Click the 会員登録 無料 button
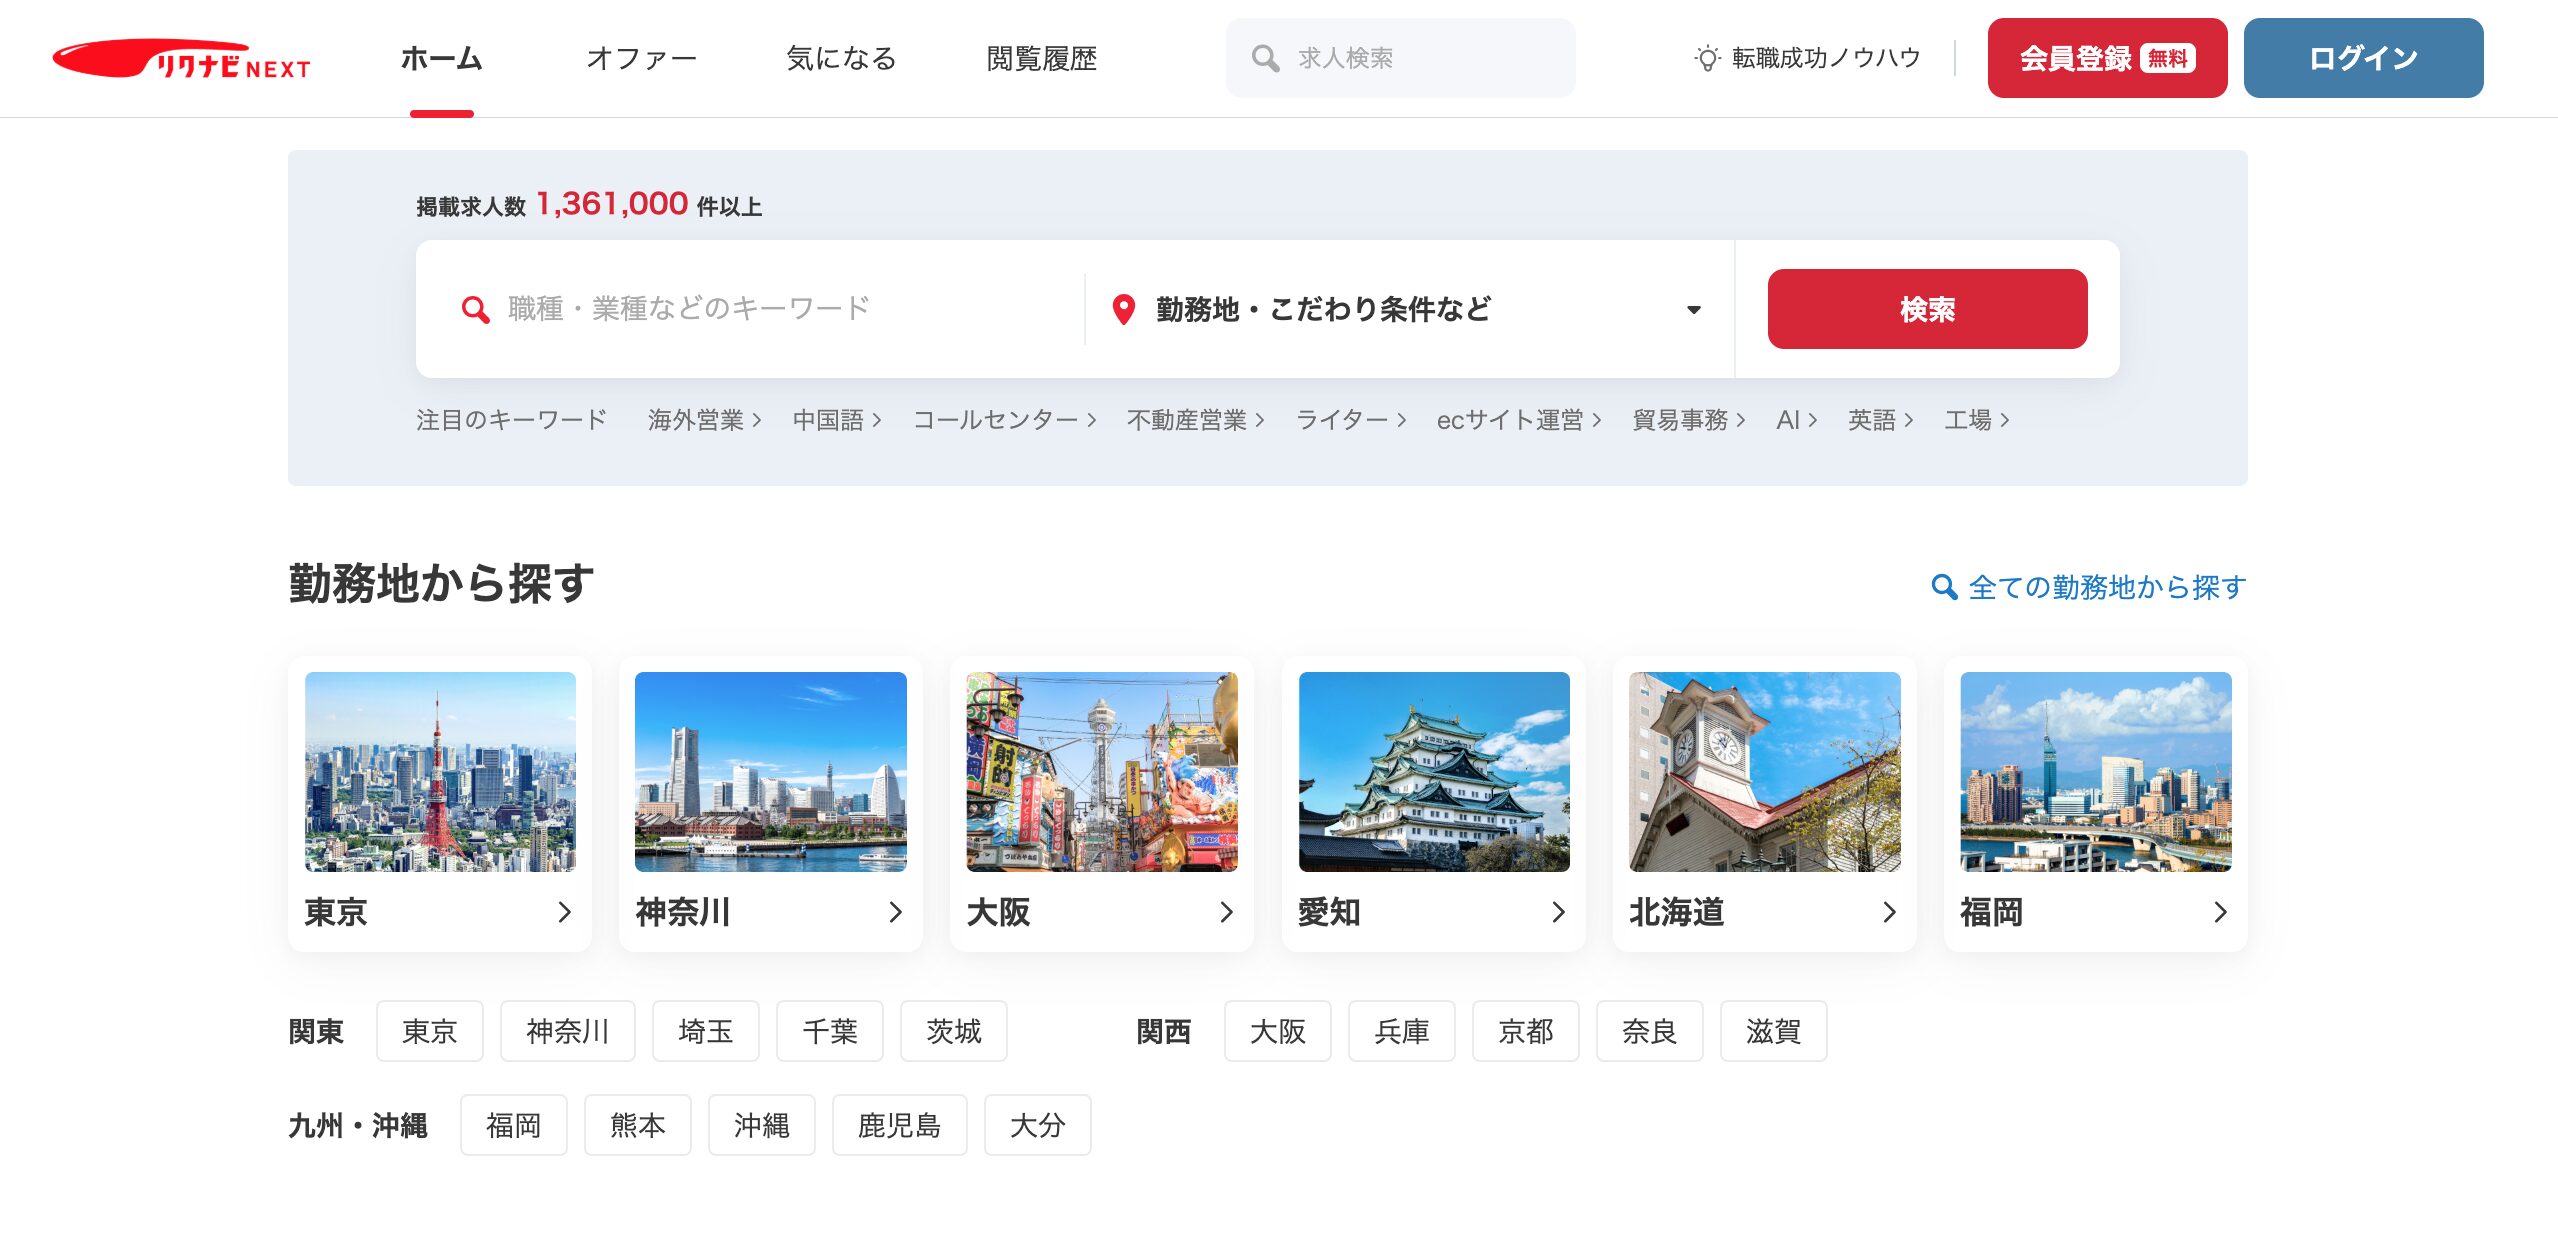This screenshot has height=1246, width=2558. (2106, 58)
